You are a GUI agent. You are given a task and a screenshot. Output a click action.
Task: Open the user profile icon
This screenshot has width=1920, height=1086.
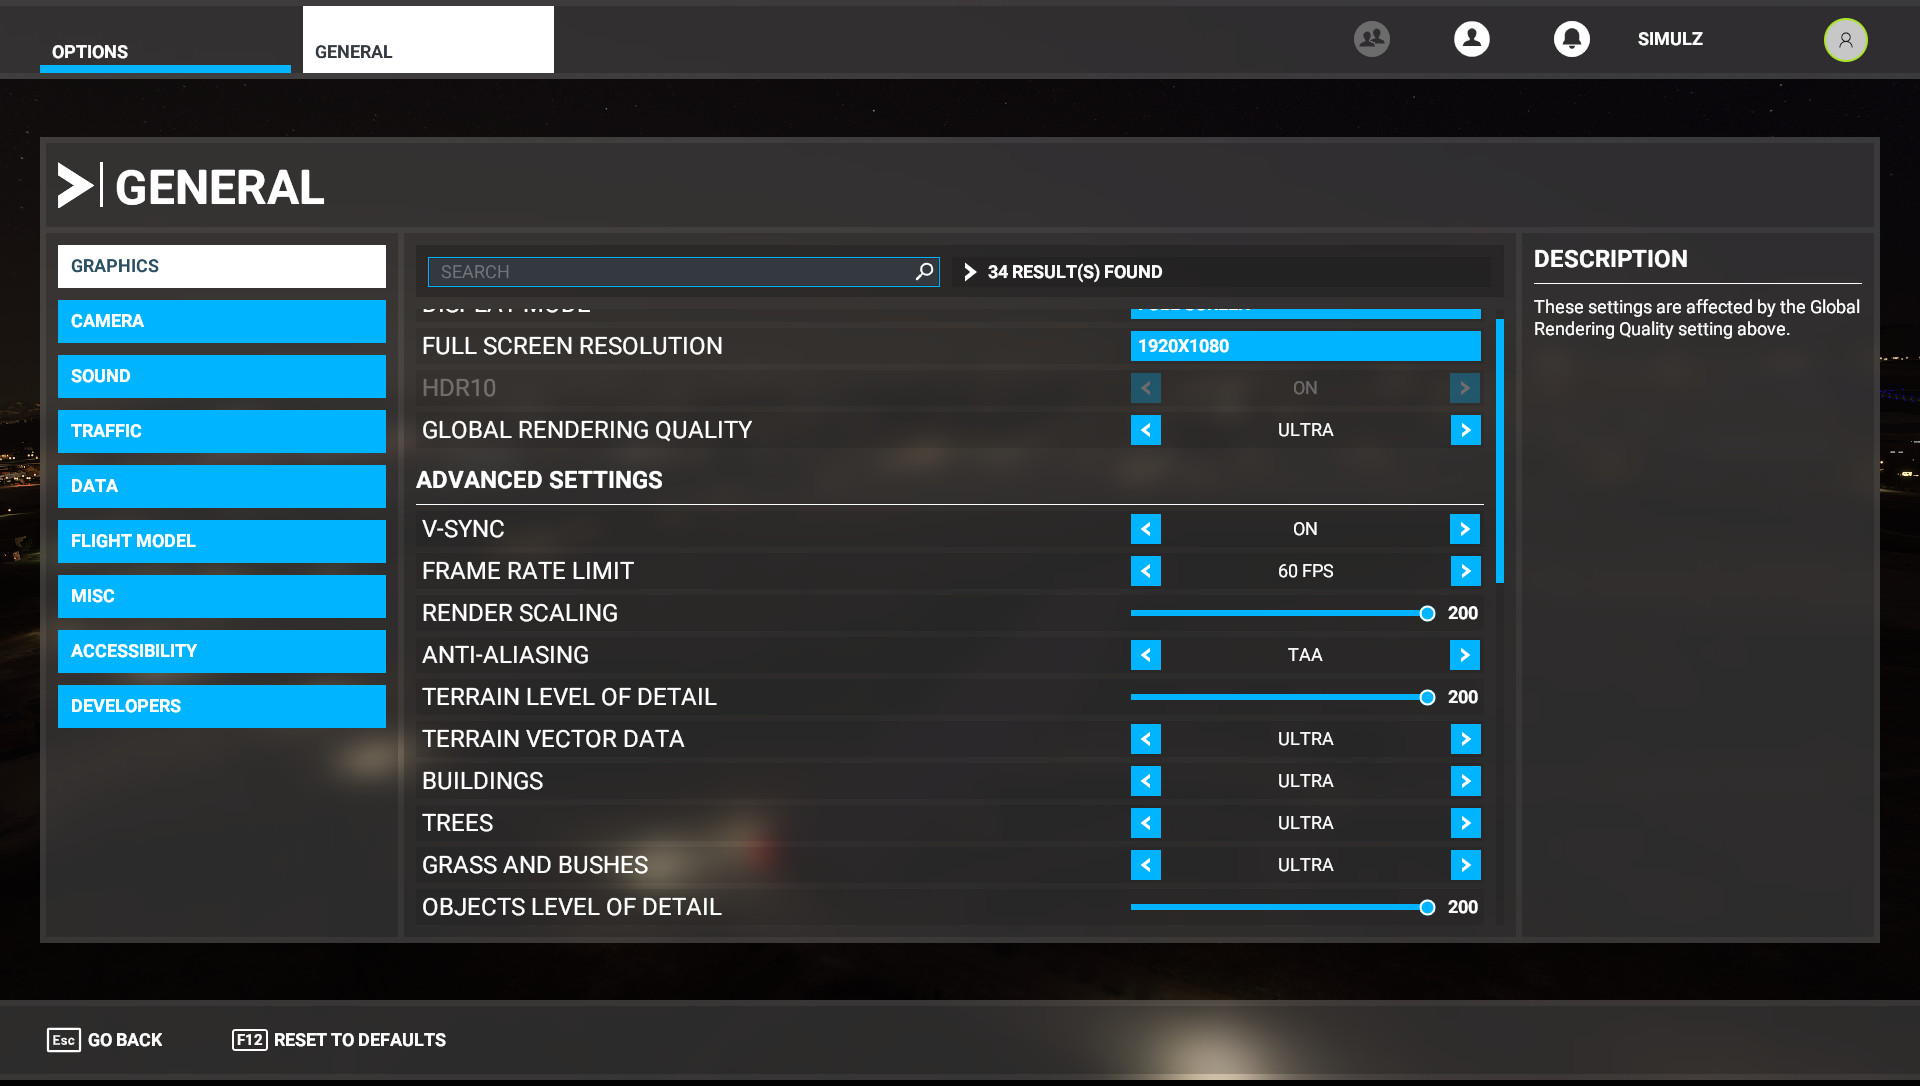tap(1471, 39)
